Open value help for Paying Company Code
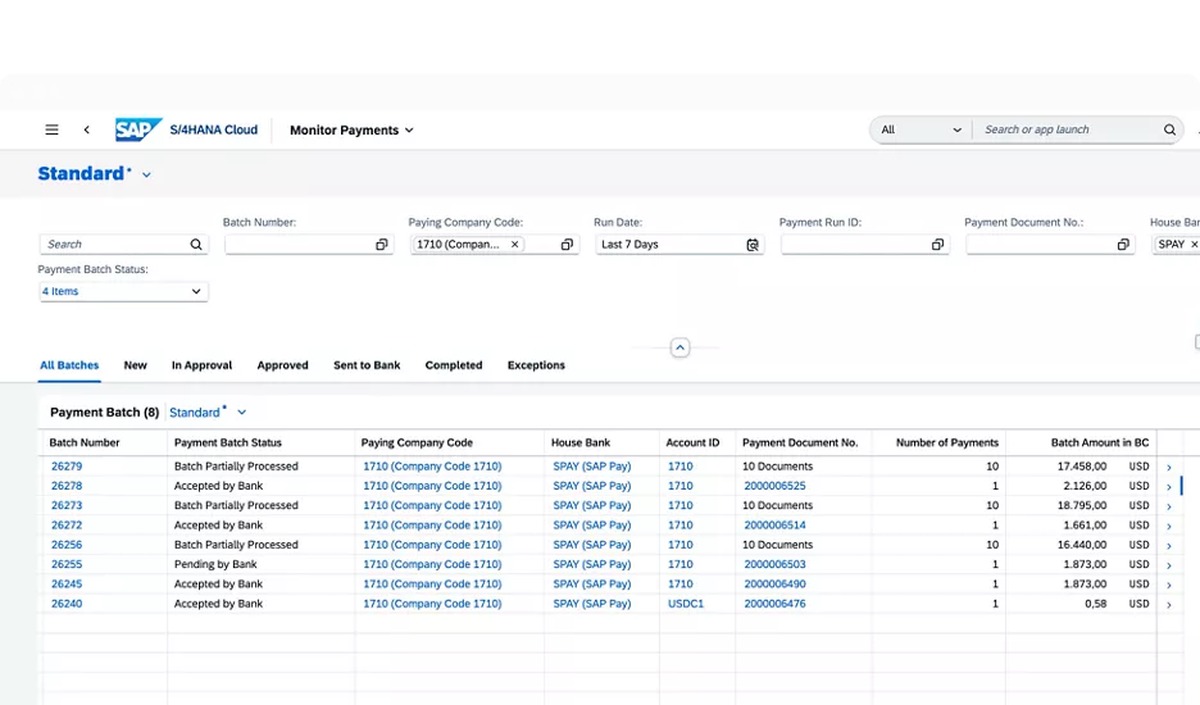The width and height of the screenshot is (1200, 705). 567,244
